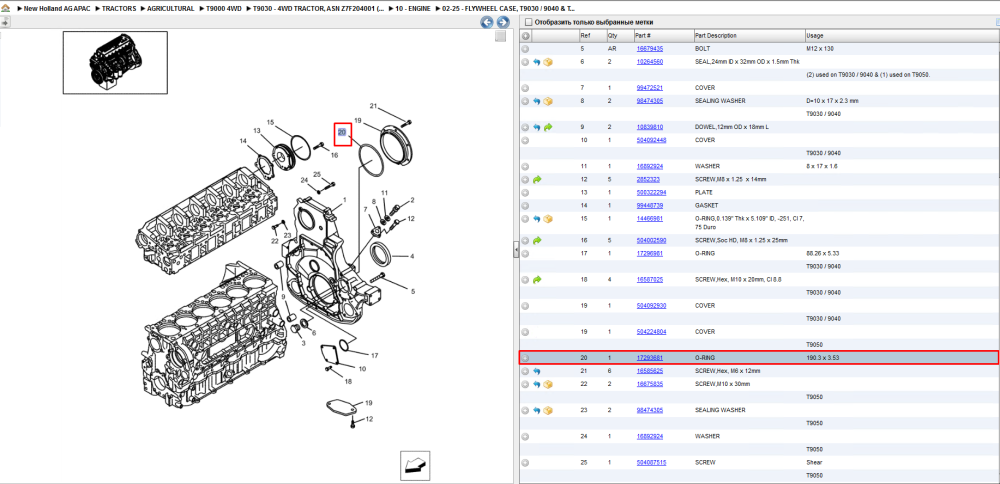Click the 'M12 x 130' usage cell

point(820,48)
